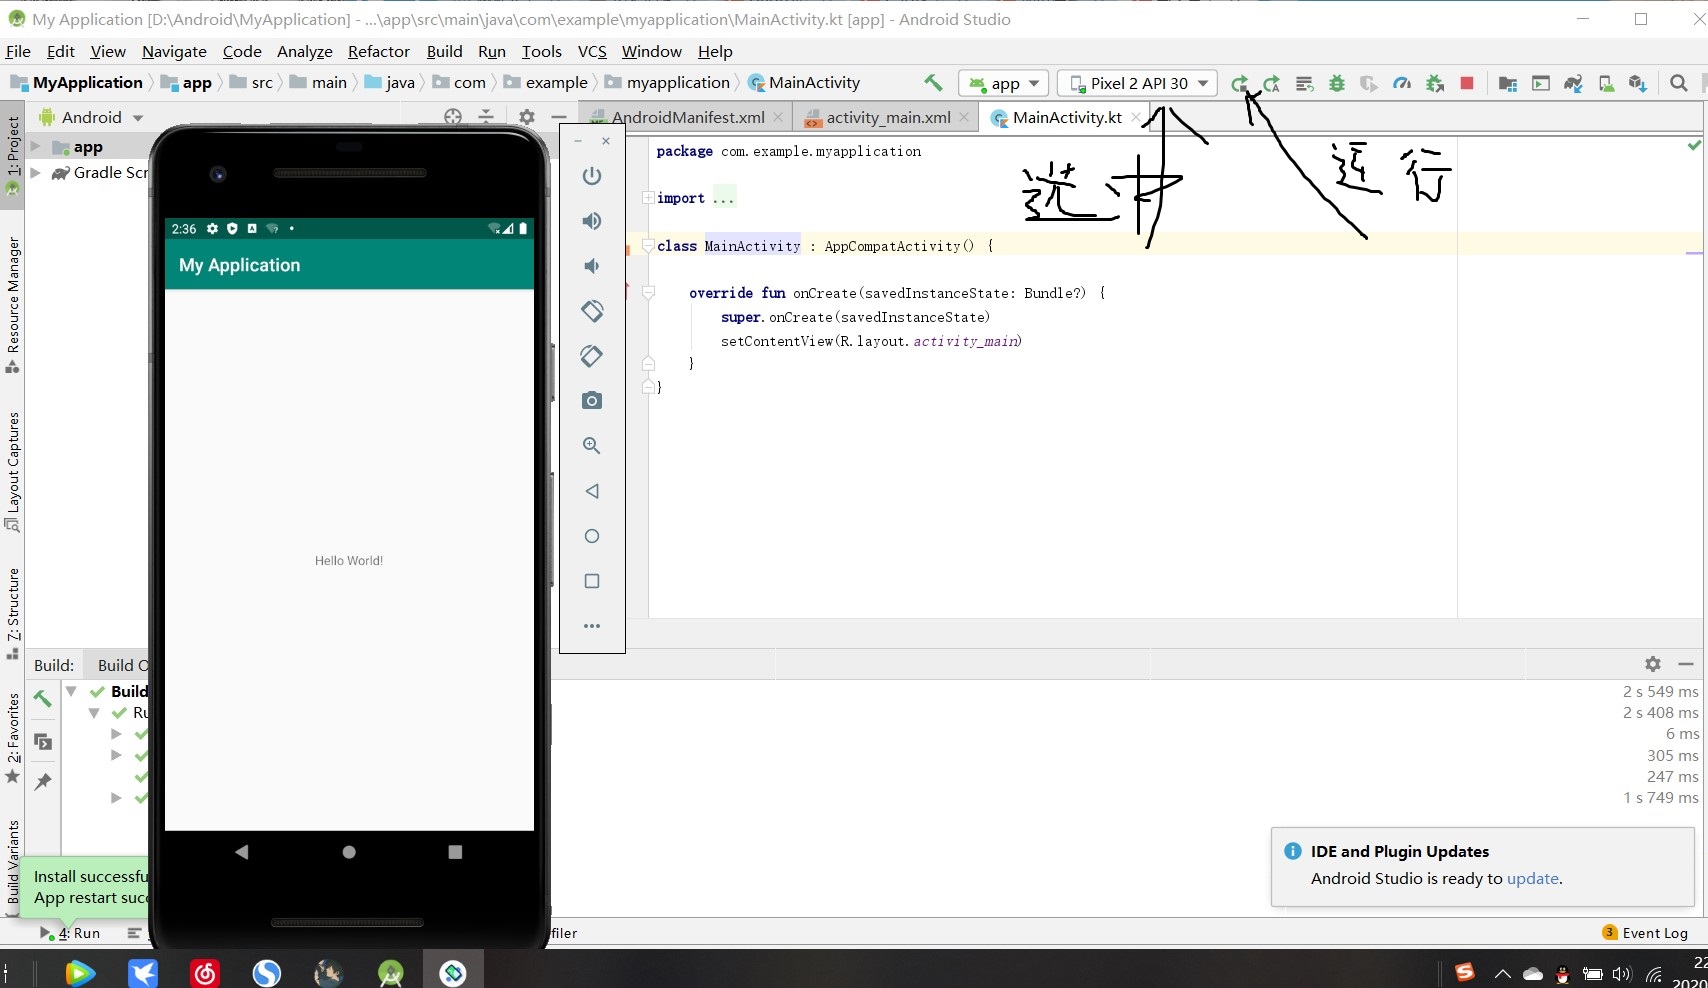The width and height of the screenshot is (1708, 988).
Task: Attach debugger to Android process icon
Action: (1435, 84)
